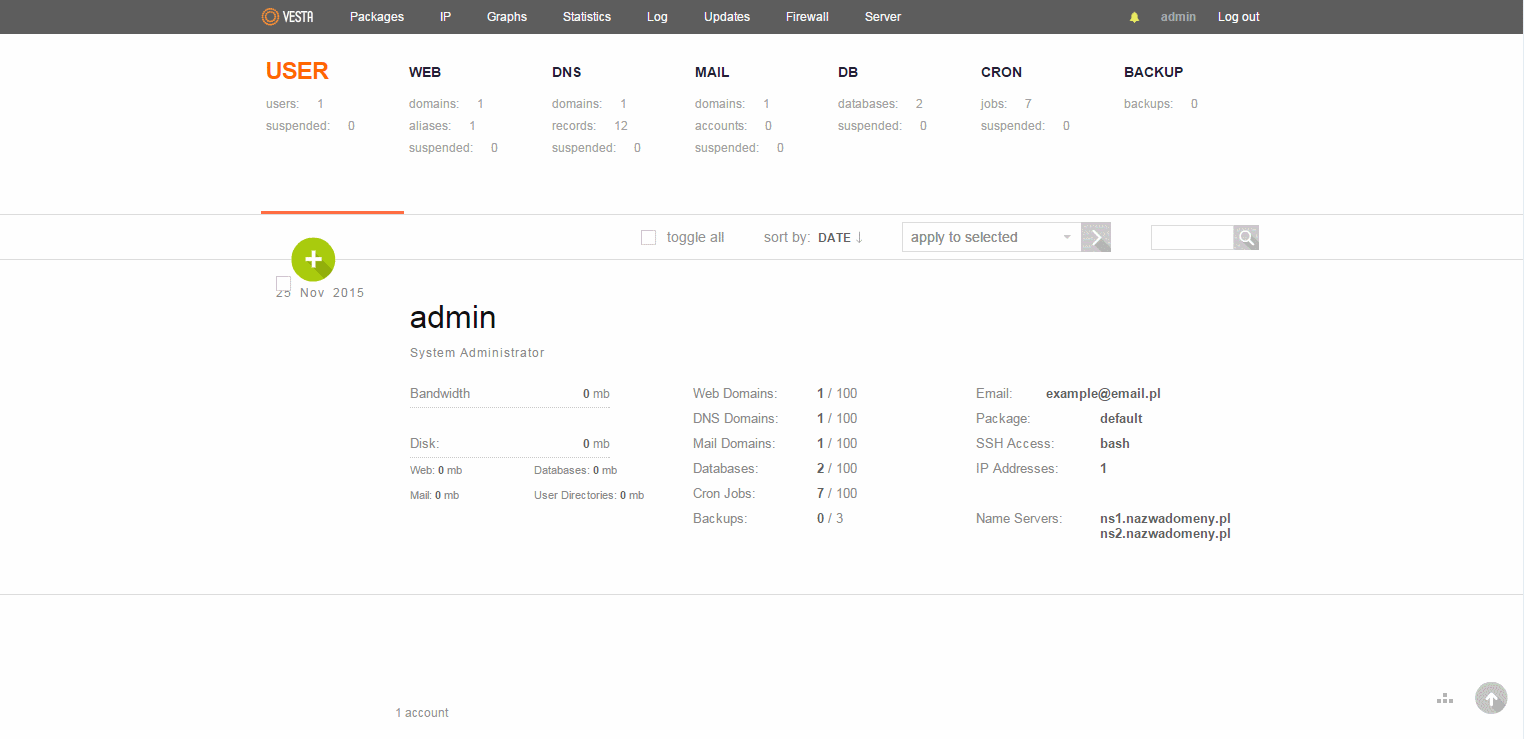The image size is (1524, 739).
Task: Click the green add user plus button
Action: (x=313, y=260)
